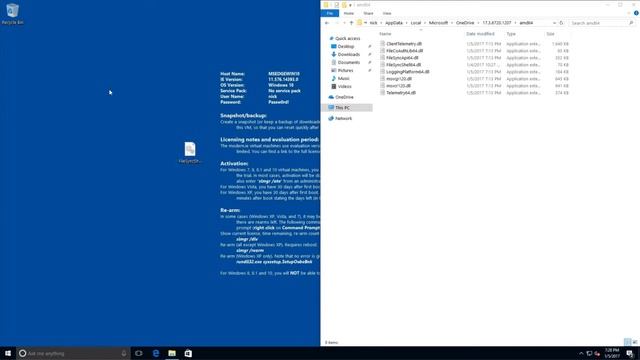Click the Windows Start button

pos(8,353)
